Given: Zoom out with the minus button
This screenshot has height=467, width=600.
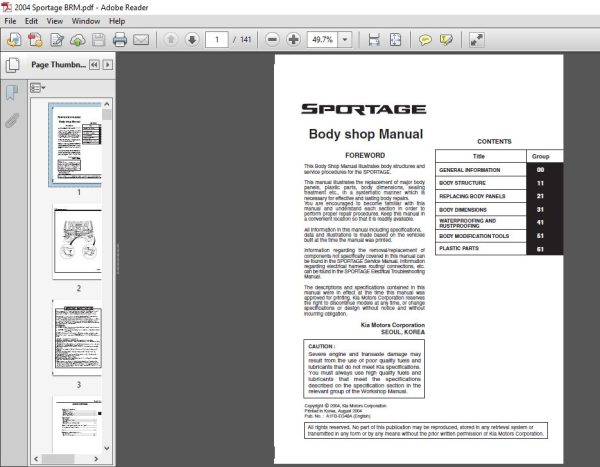Looking at the screenshot, I should (272, 39).
